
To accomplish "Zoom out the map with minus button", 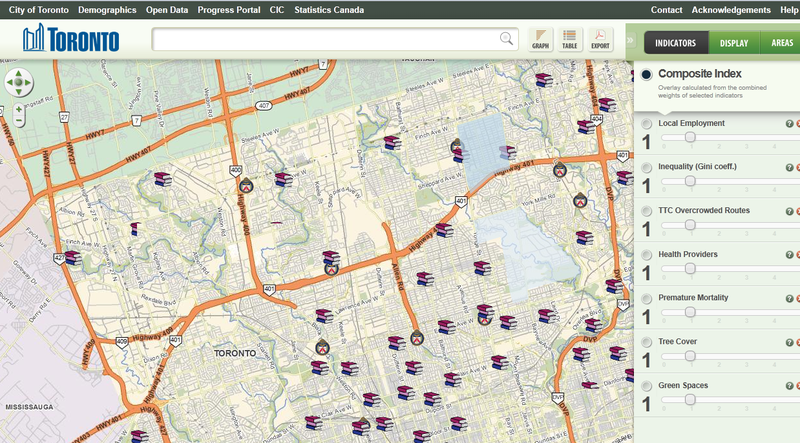I will coord(19,121).
